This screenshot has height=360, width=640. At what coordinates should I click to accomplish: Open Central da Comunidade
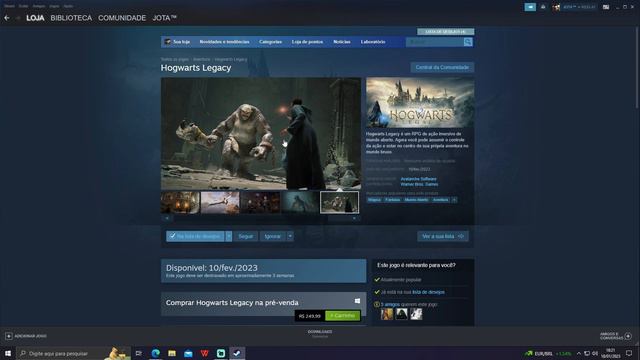pyautogui.click(x=442, y=67)
